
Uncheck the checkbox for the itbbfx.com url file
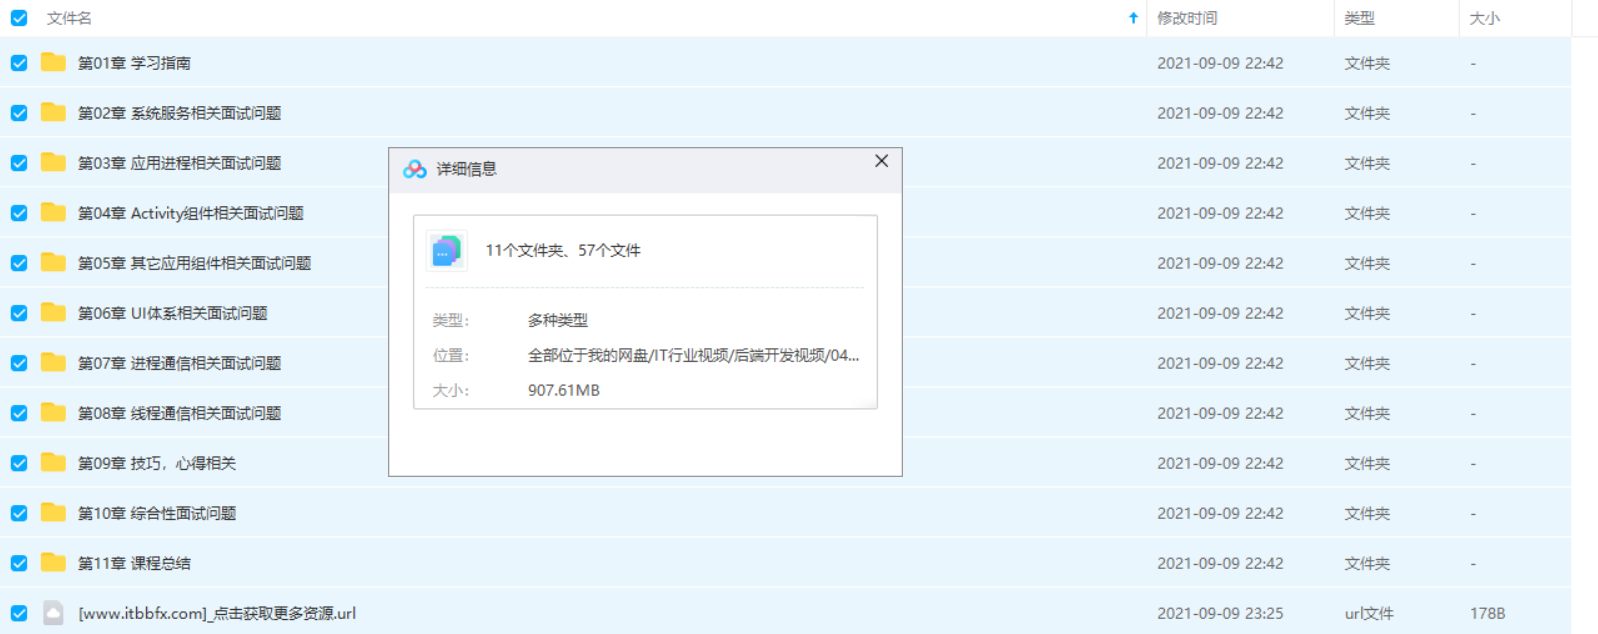(x=19, y=613)
